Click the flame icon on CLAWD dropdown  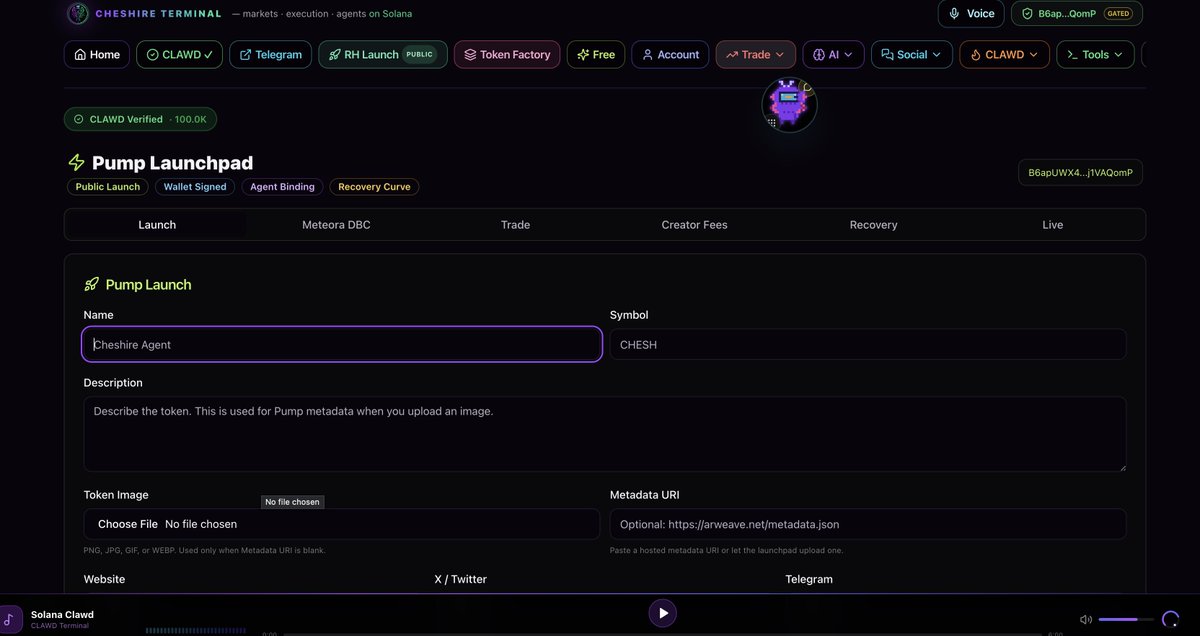[975, 55]
